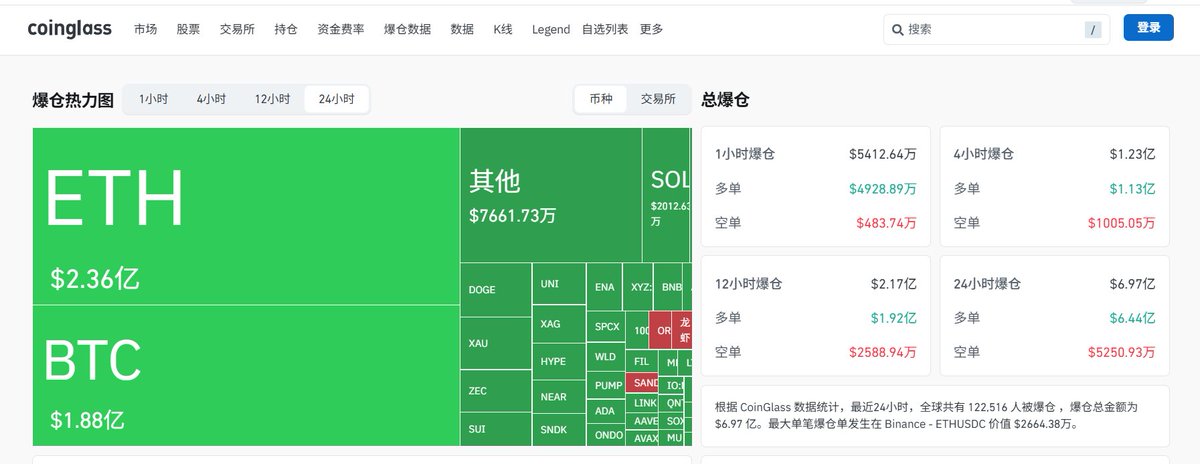This screenshot has width=1200, height=464.
Task: Switch heatmap to 1小时
Action: pos(153,99)
